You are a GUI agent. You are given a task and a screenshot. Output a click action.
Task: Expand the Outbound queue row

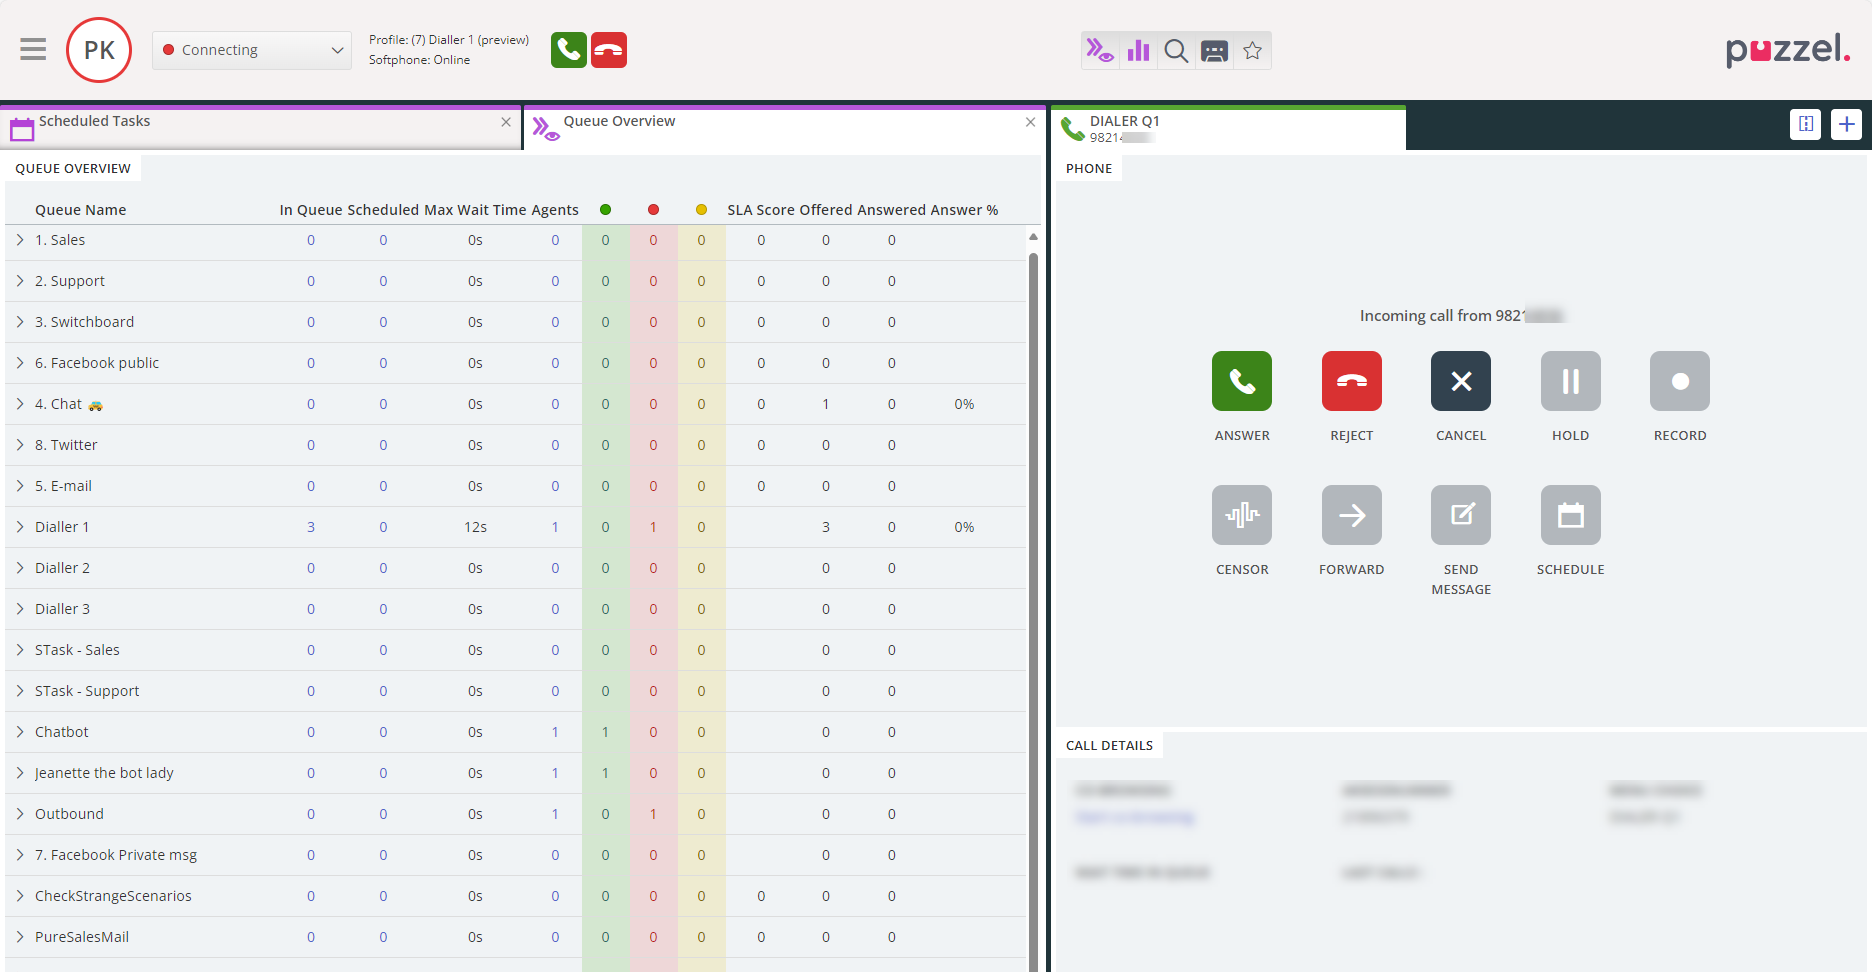coord(20,814)
